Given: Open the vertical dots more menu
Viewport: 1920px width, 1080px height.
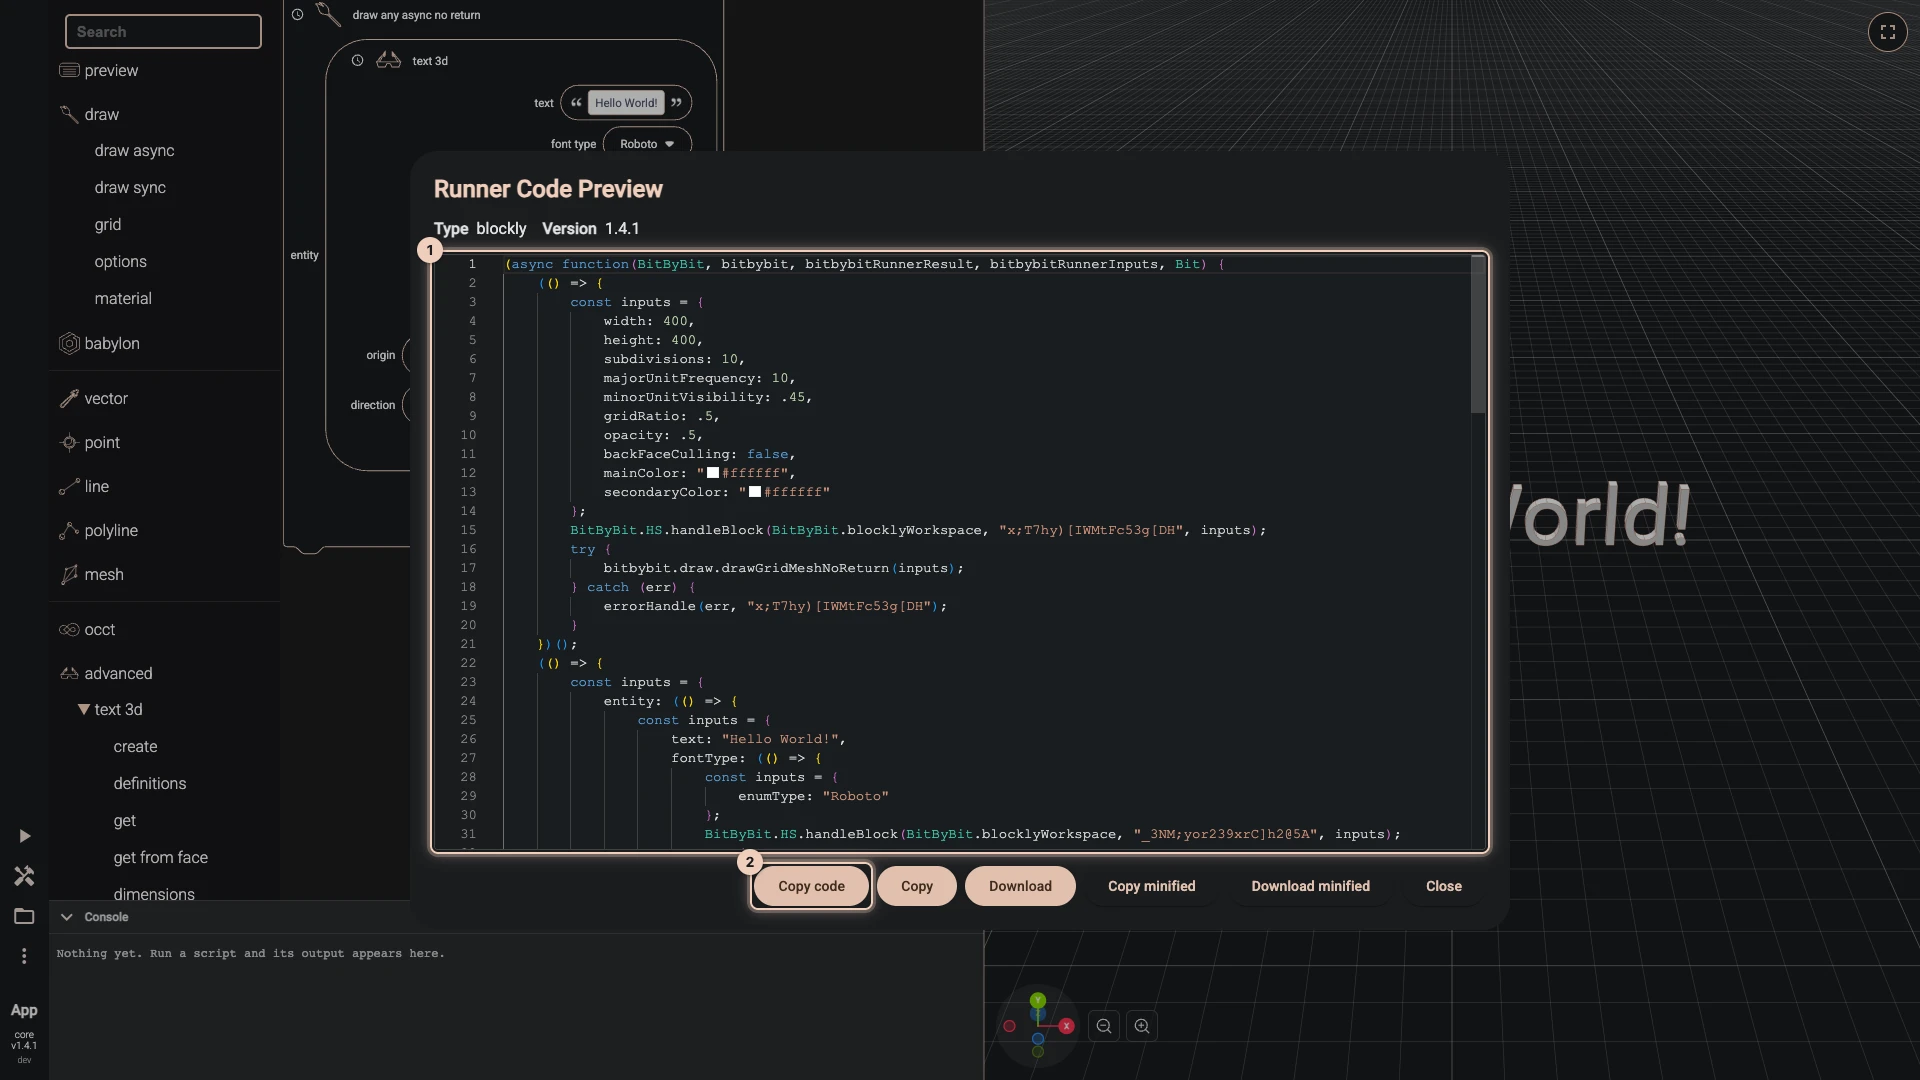Looking at the screenshot, I should point(24,956).
